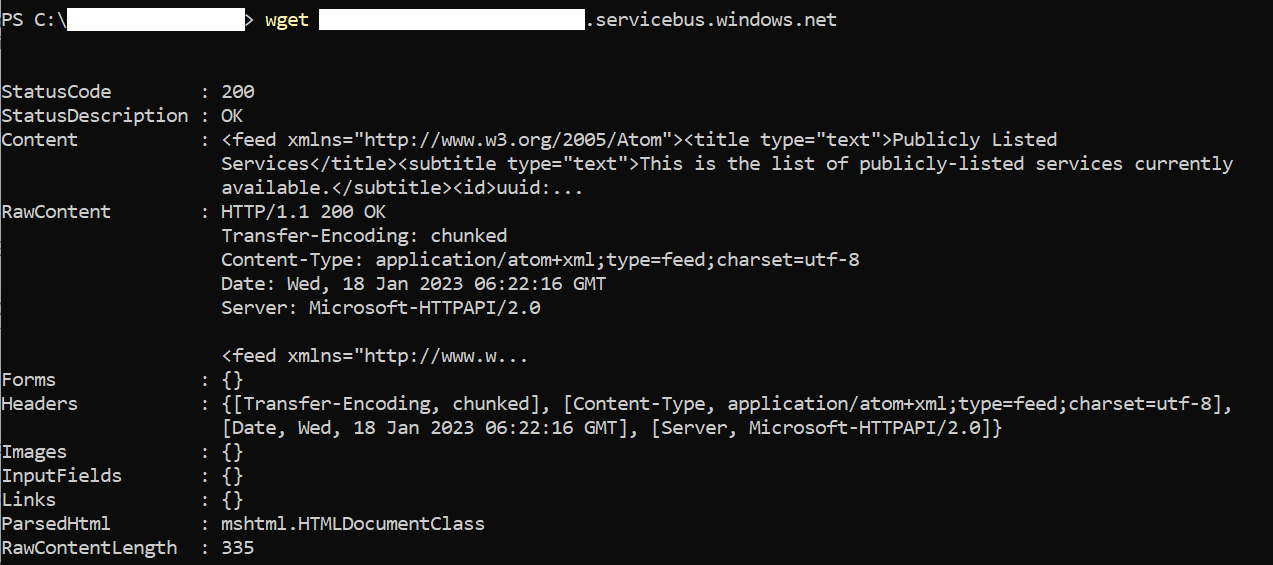Click the StatusDescription label

(x=95, y=116)
